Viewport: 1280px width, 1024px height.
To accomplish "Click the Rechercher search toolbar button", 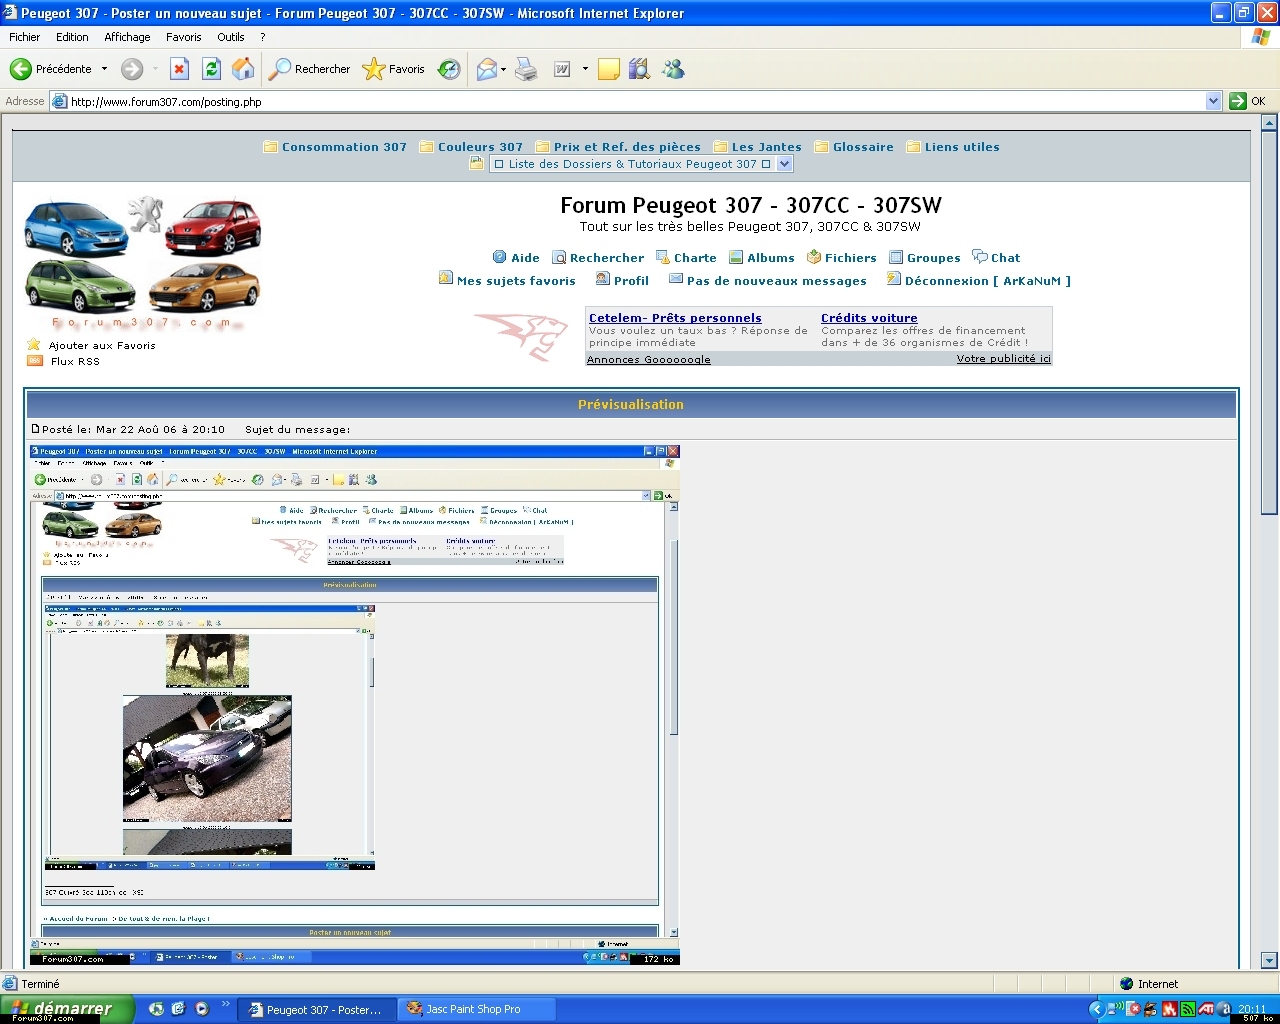I will [x=310, y=69].
